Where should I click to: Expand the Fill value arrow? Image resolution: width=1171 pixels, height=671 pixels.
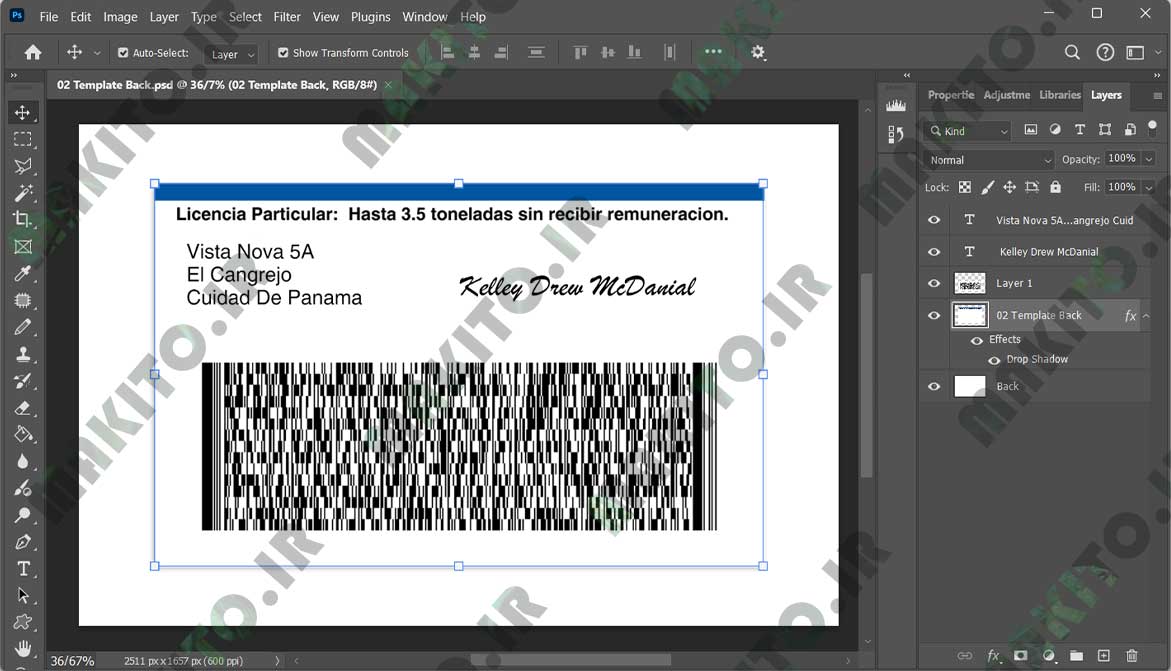click(x=1149, y=188)
